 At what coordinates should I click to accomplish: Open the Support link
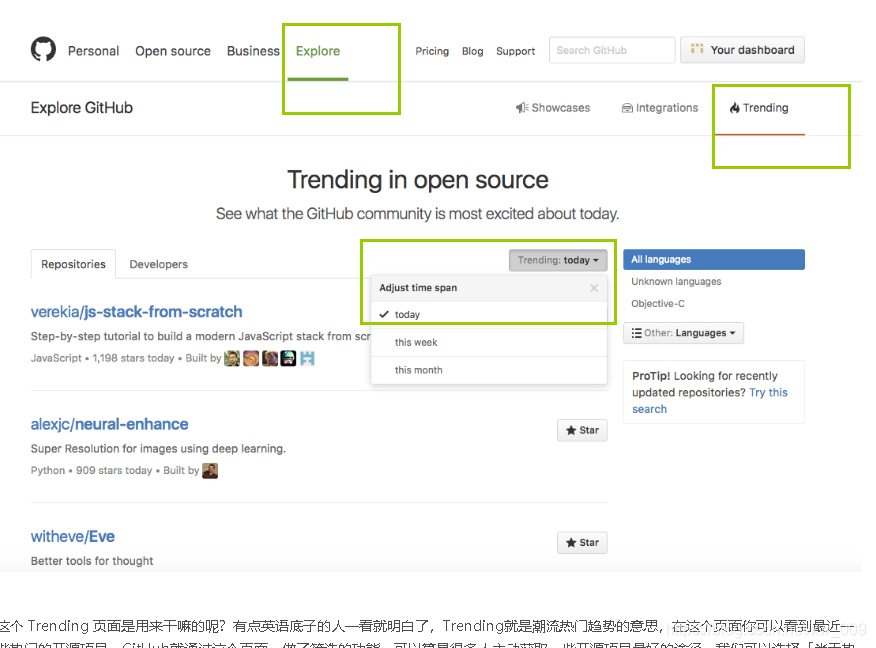(515, 51)
